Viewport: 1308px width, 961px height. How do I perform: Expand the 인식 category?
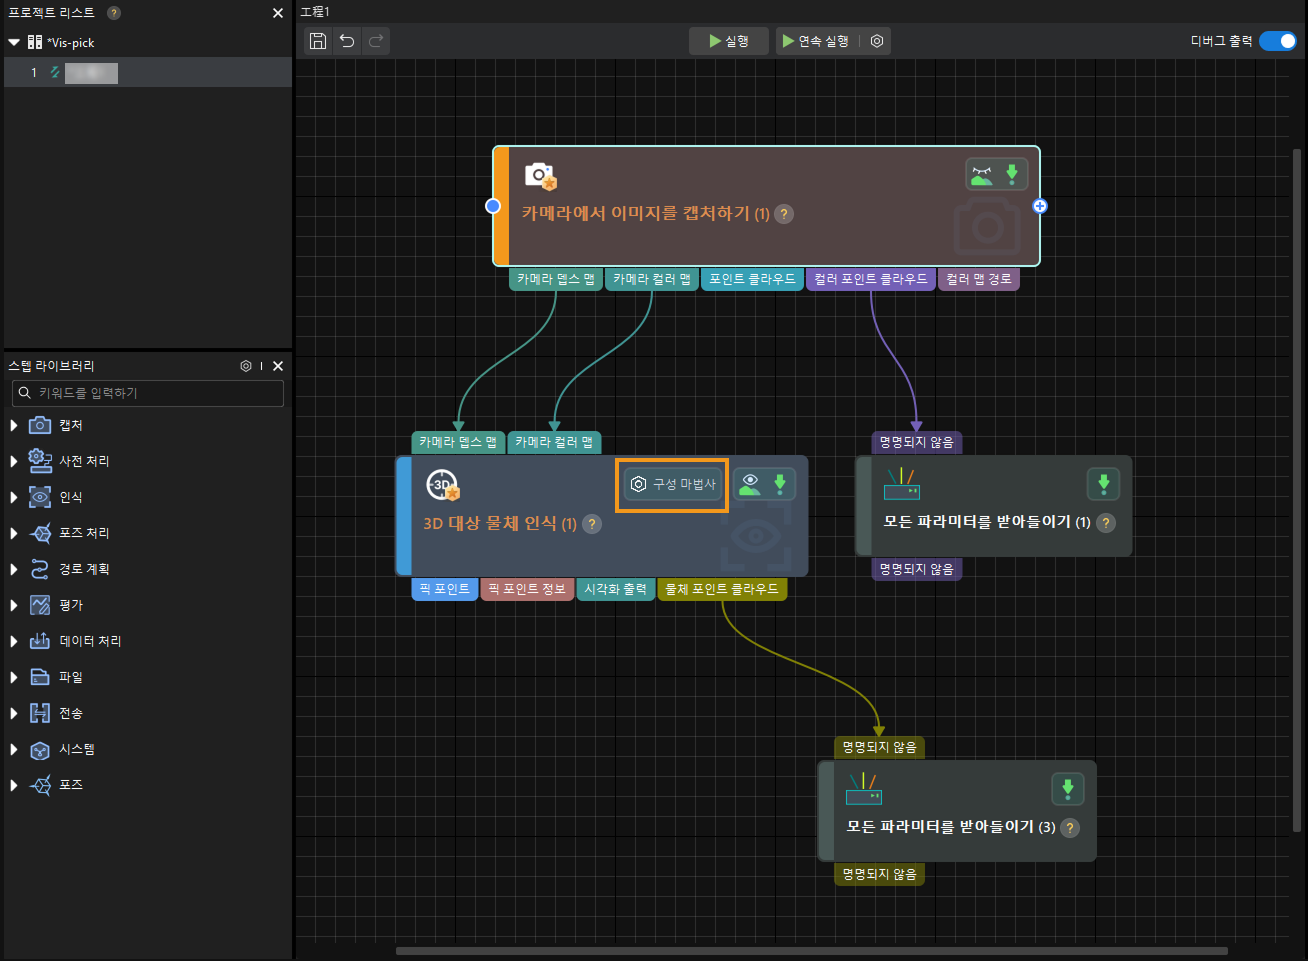click(x=14, y=497)
